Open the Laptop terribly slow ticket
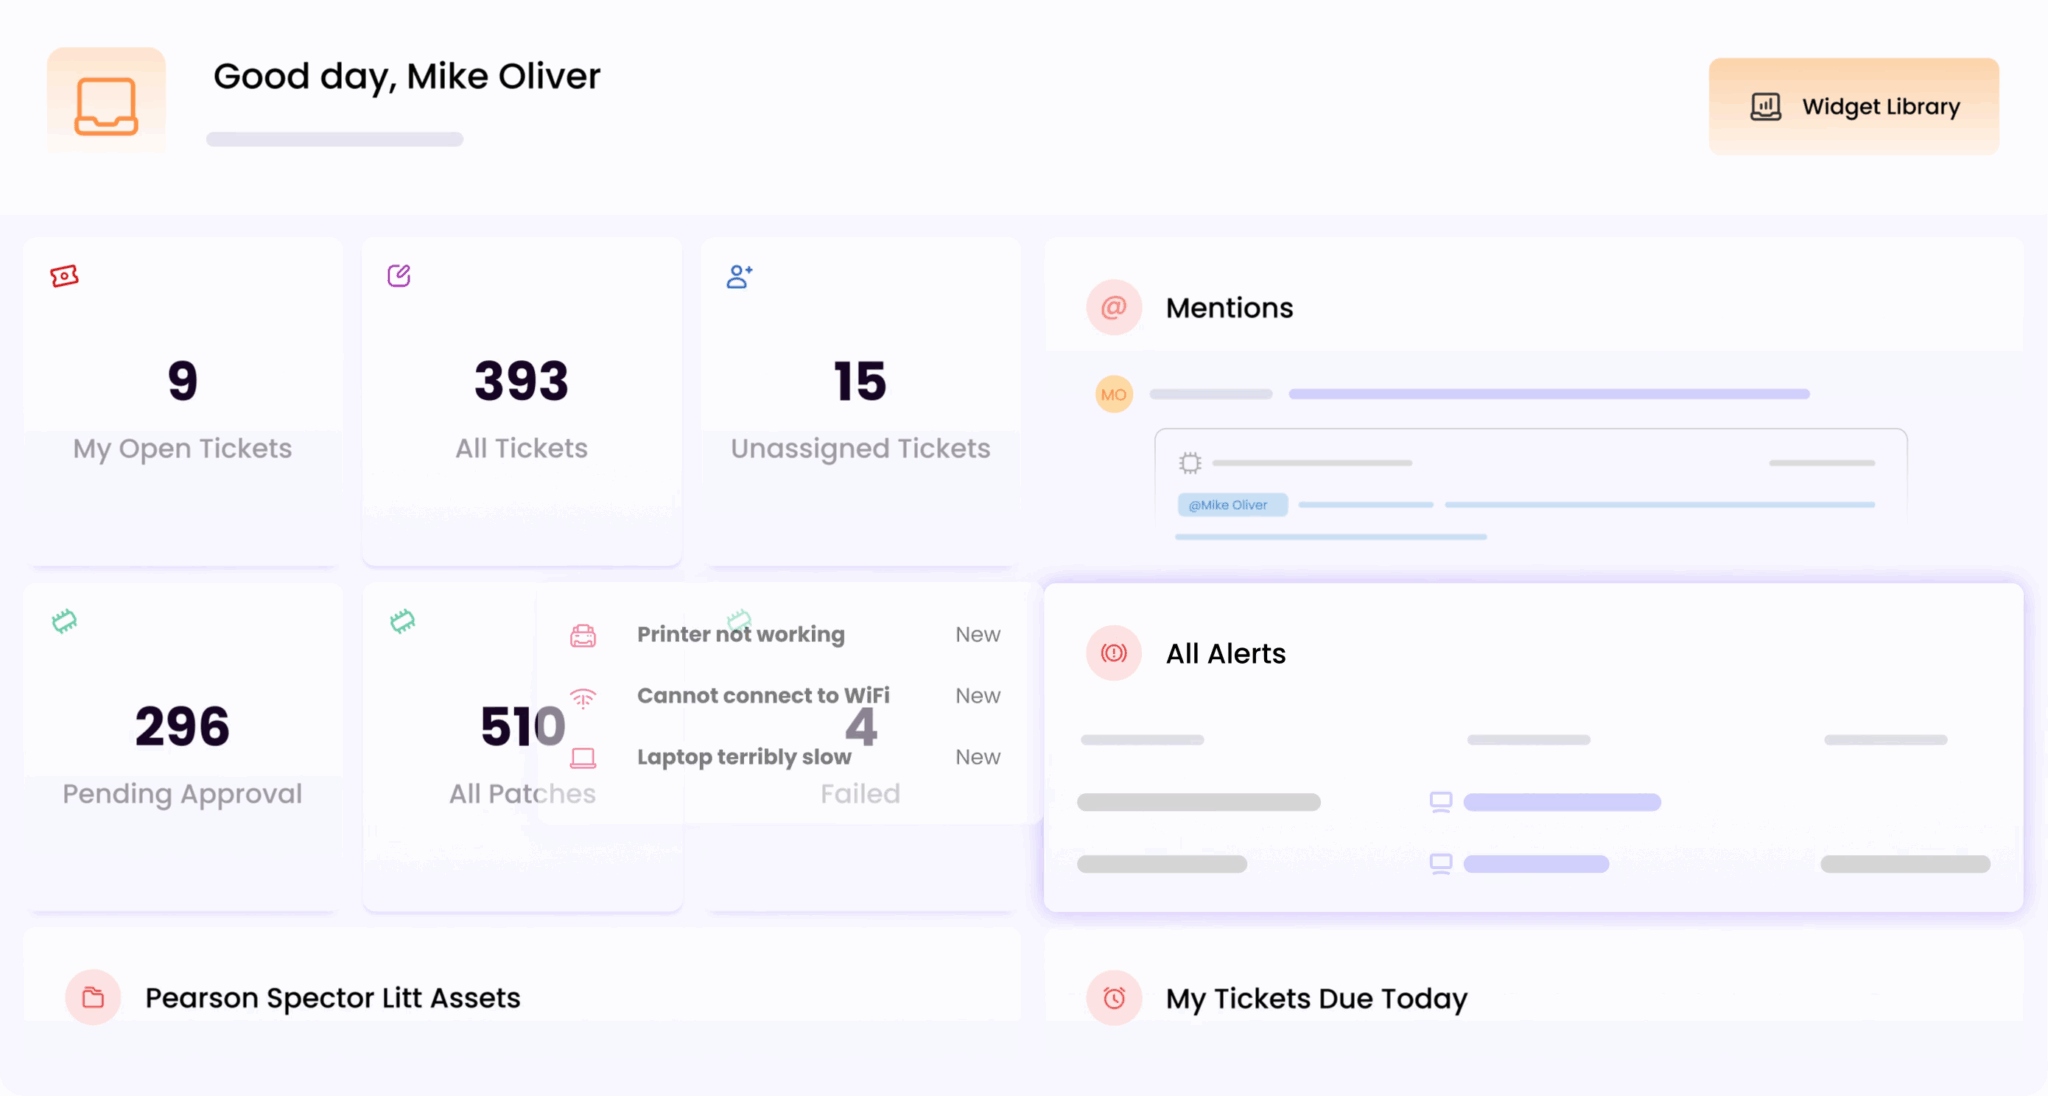The height and width of the screenshot is (1096, 2048). click(x=744, y=757)
